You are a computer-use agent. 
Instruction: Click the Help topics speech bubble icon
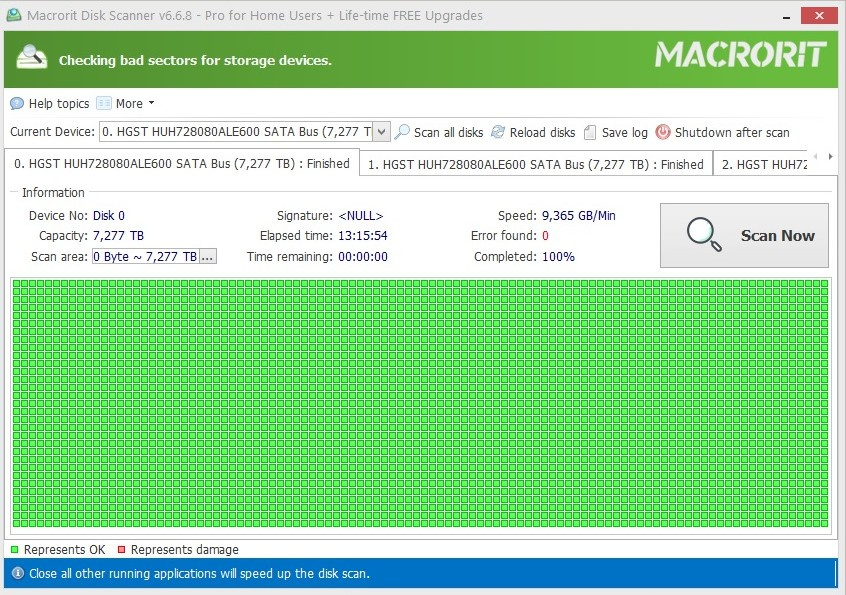tap(17, 103)
